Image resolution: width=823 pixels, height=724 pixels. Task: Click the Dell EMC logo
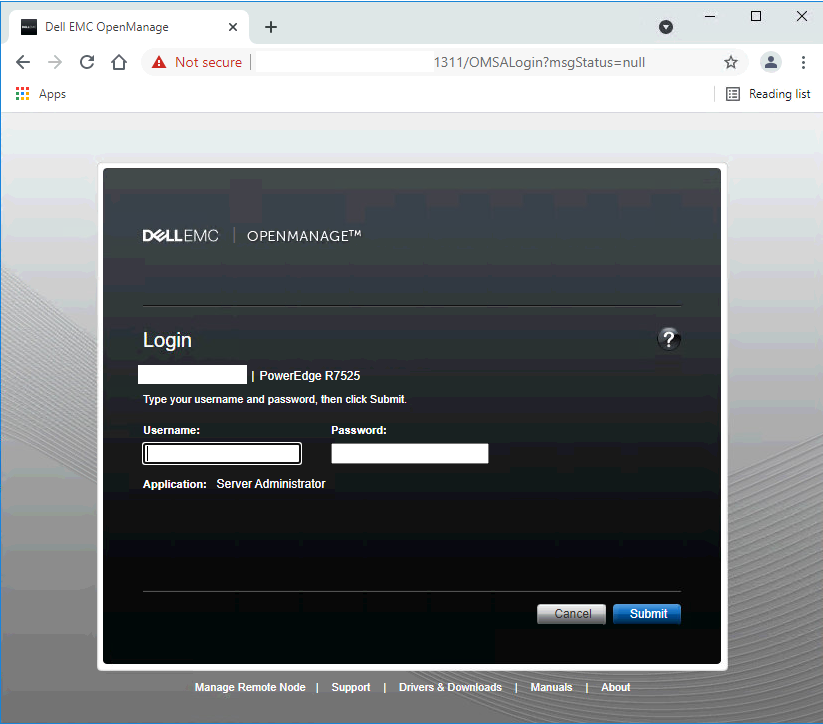[181, 236]
